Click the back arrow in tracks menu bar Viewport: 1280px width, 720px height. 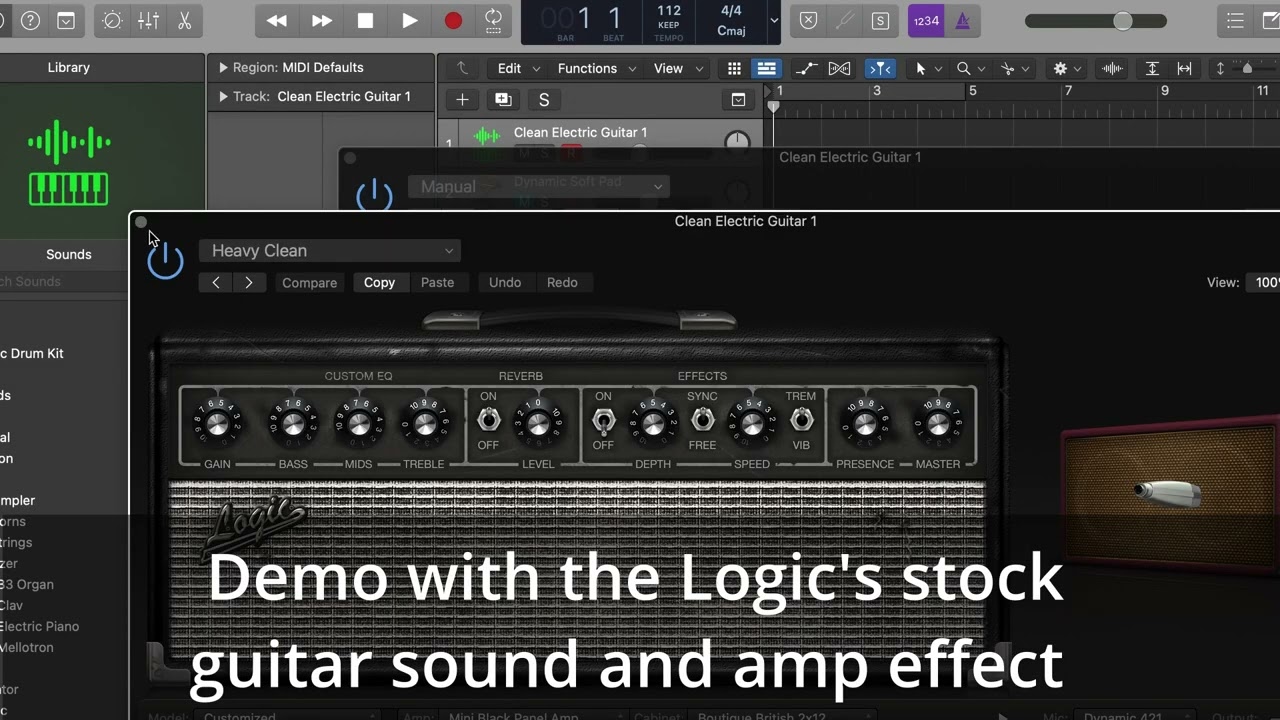click(462, 68)
